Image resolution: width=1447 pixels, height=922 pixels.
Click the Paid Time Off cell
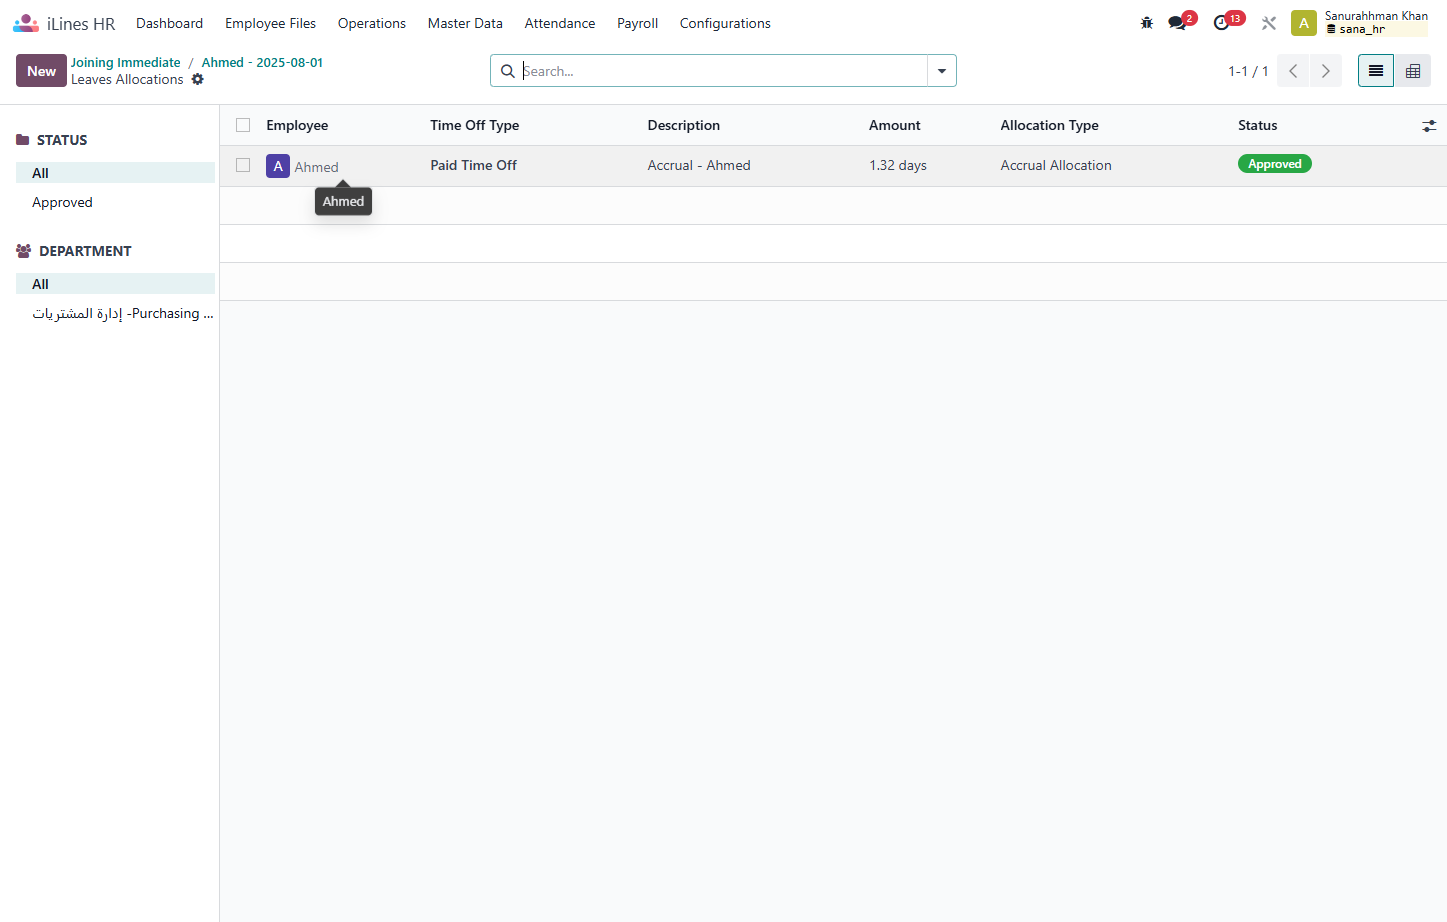474,165
